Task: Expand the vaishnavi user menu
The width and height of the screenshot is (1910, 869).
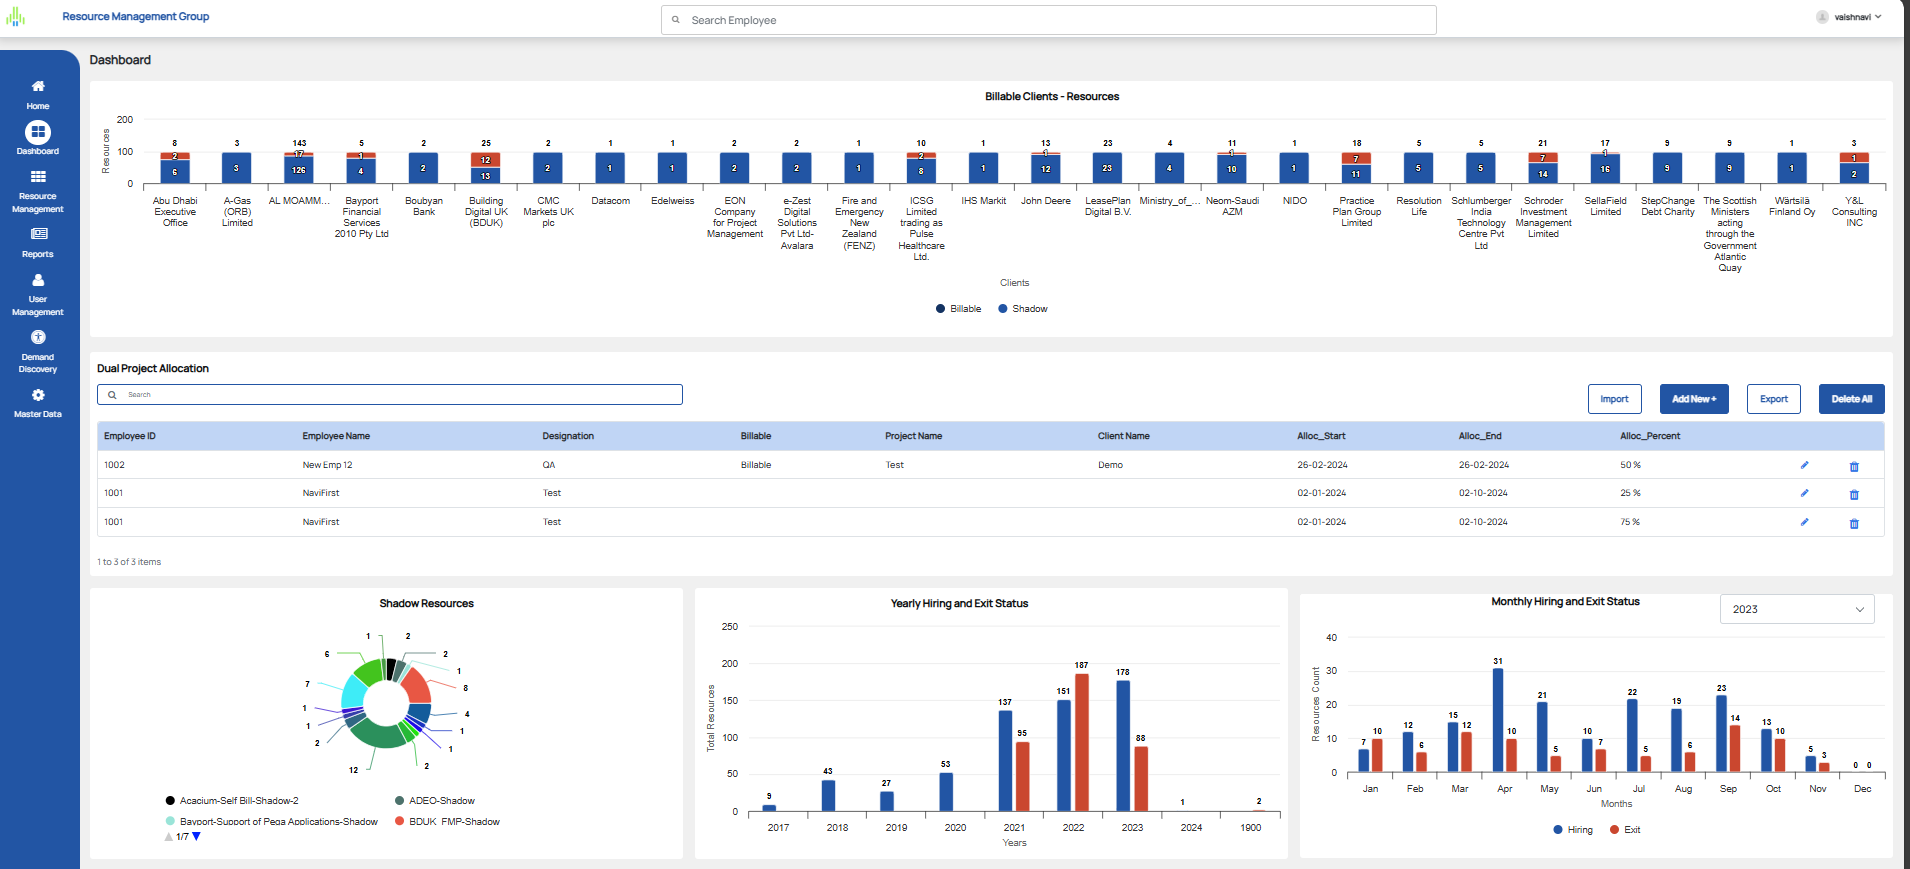Action: (x=1850, y=17)
